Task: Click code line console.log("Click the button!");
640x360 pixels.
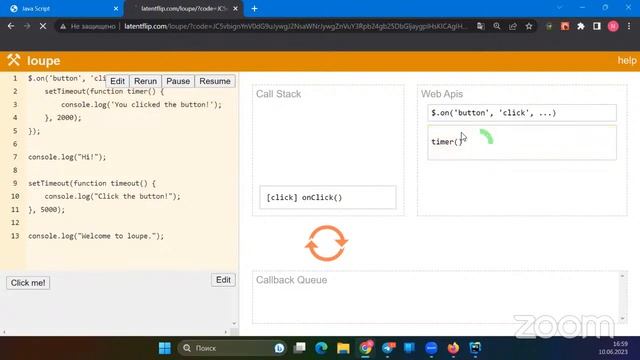Action: [x=112, y=196]
